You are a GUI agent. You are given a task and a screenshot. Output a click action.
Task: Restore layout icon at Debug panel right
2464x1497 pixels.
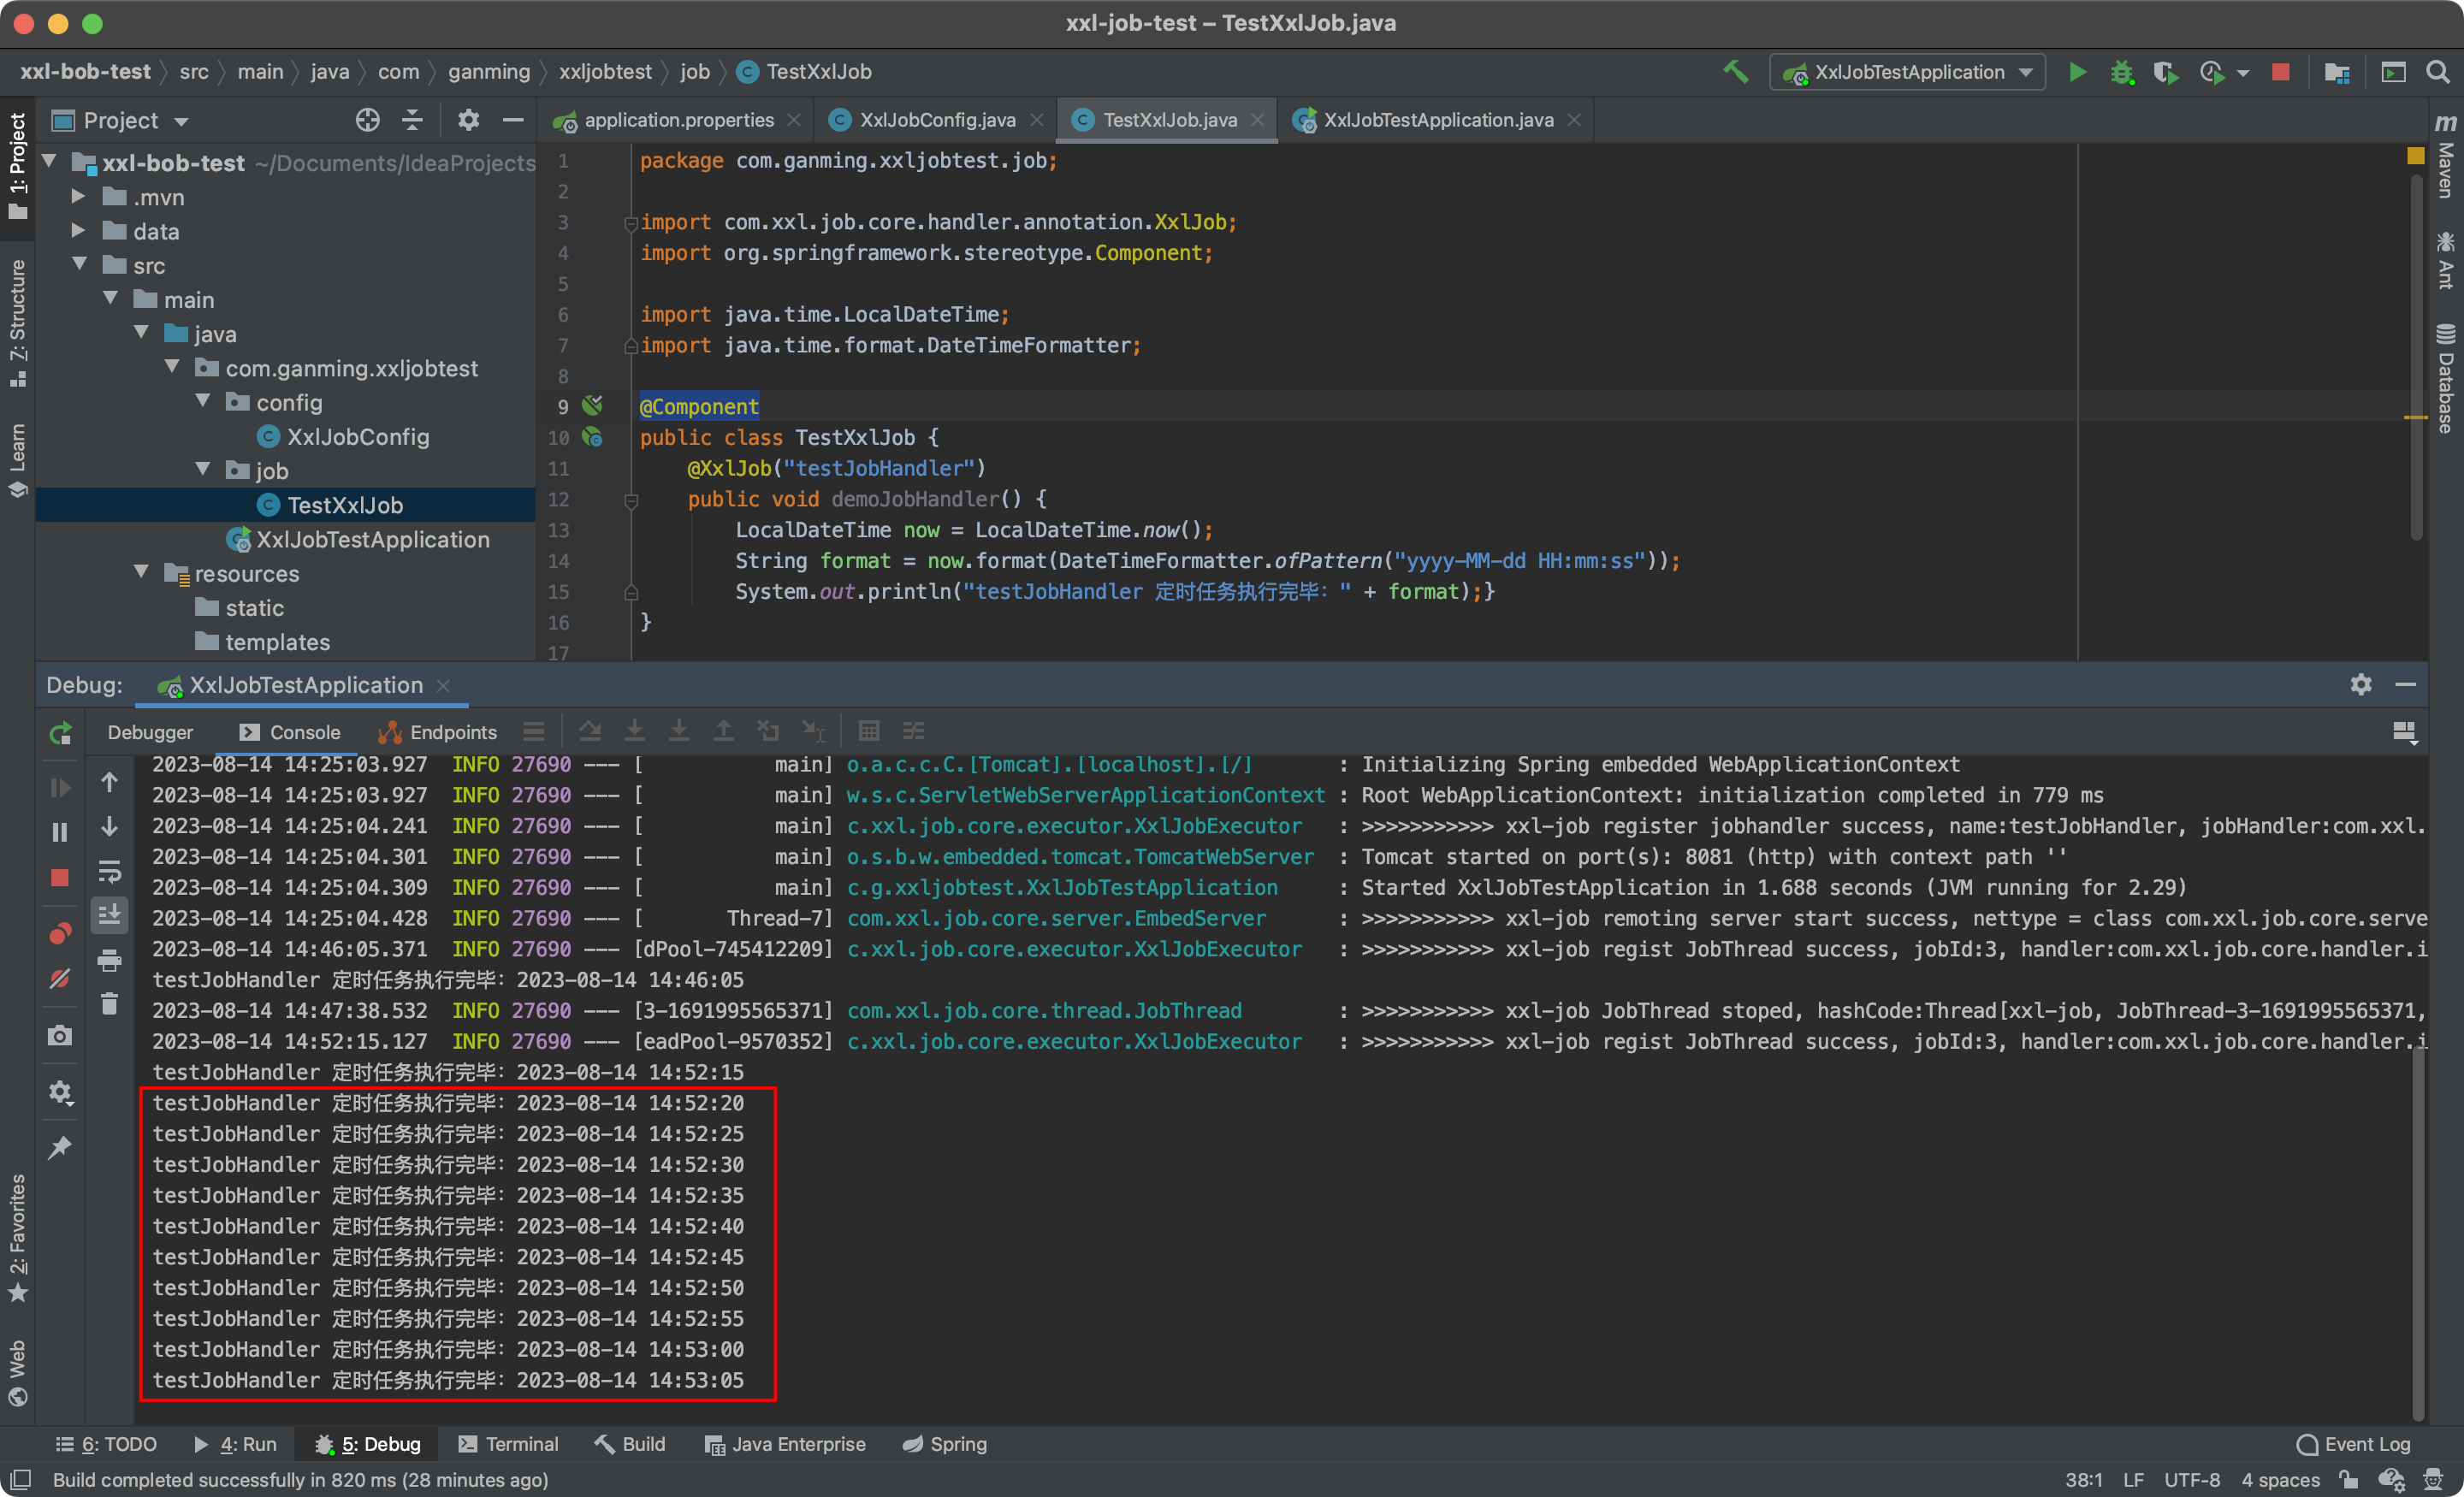(2405, 733)
